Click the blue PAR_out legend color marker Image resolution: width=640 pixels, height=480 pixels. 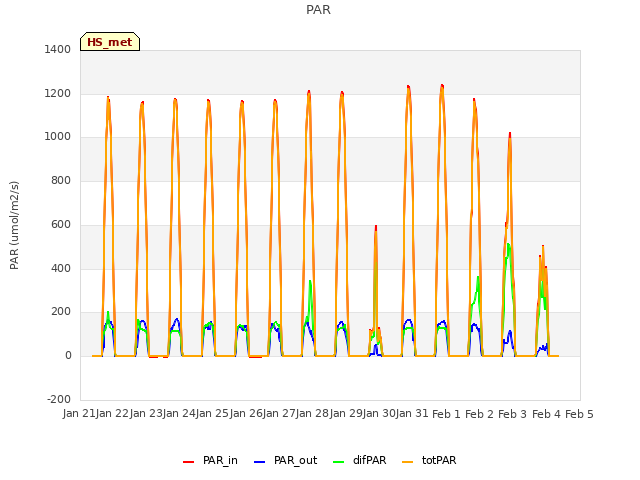tap(259, 462)
